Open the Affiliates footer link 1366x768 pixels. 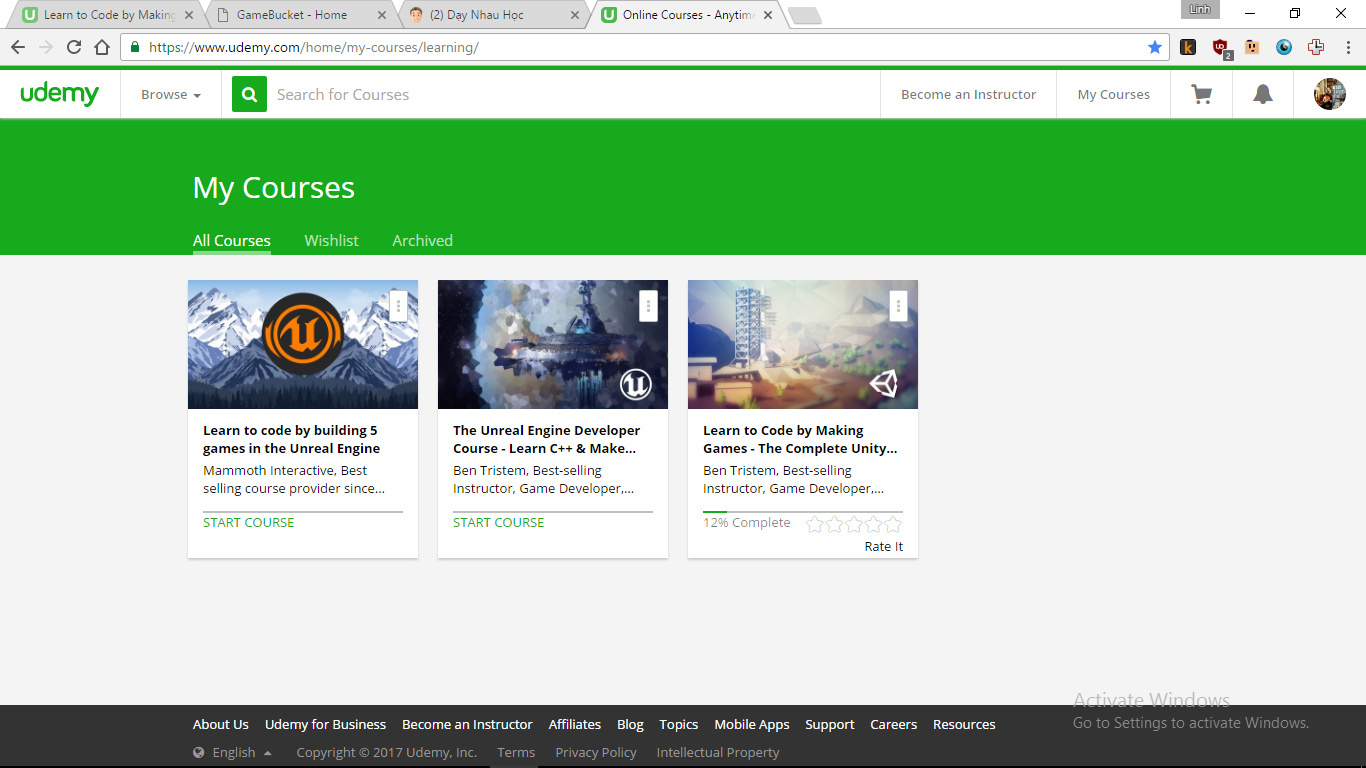(x=574, y=724)
